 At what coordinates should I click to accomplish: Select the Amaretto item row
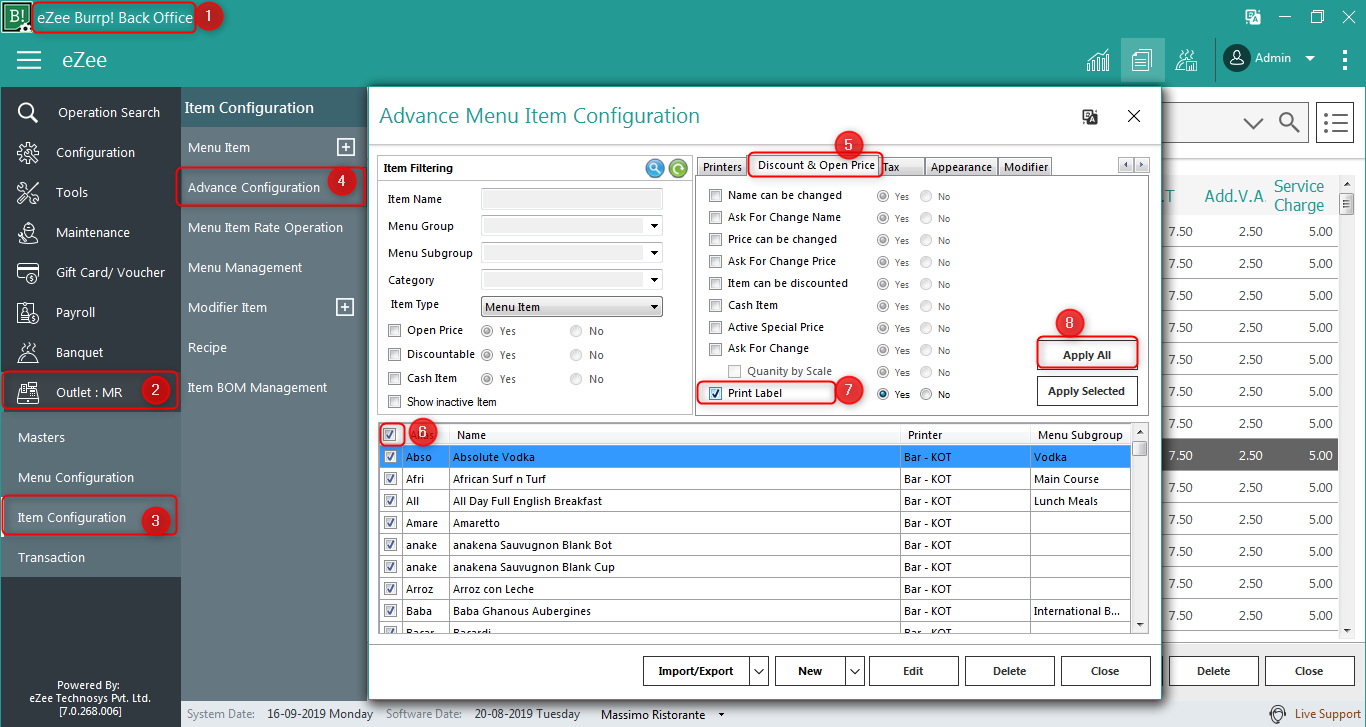click(756, 523)
